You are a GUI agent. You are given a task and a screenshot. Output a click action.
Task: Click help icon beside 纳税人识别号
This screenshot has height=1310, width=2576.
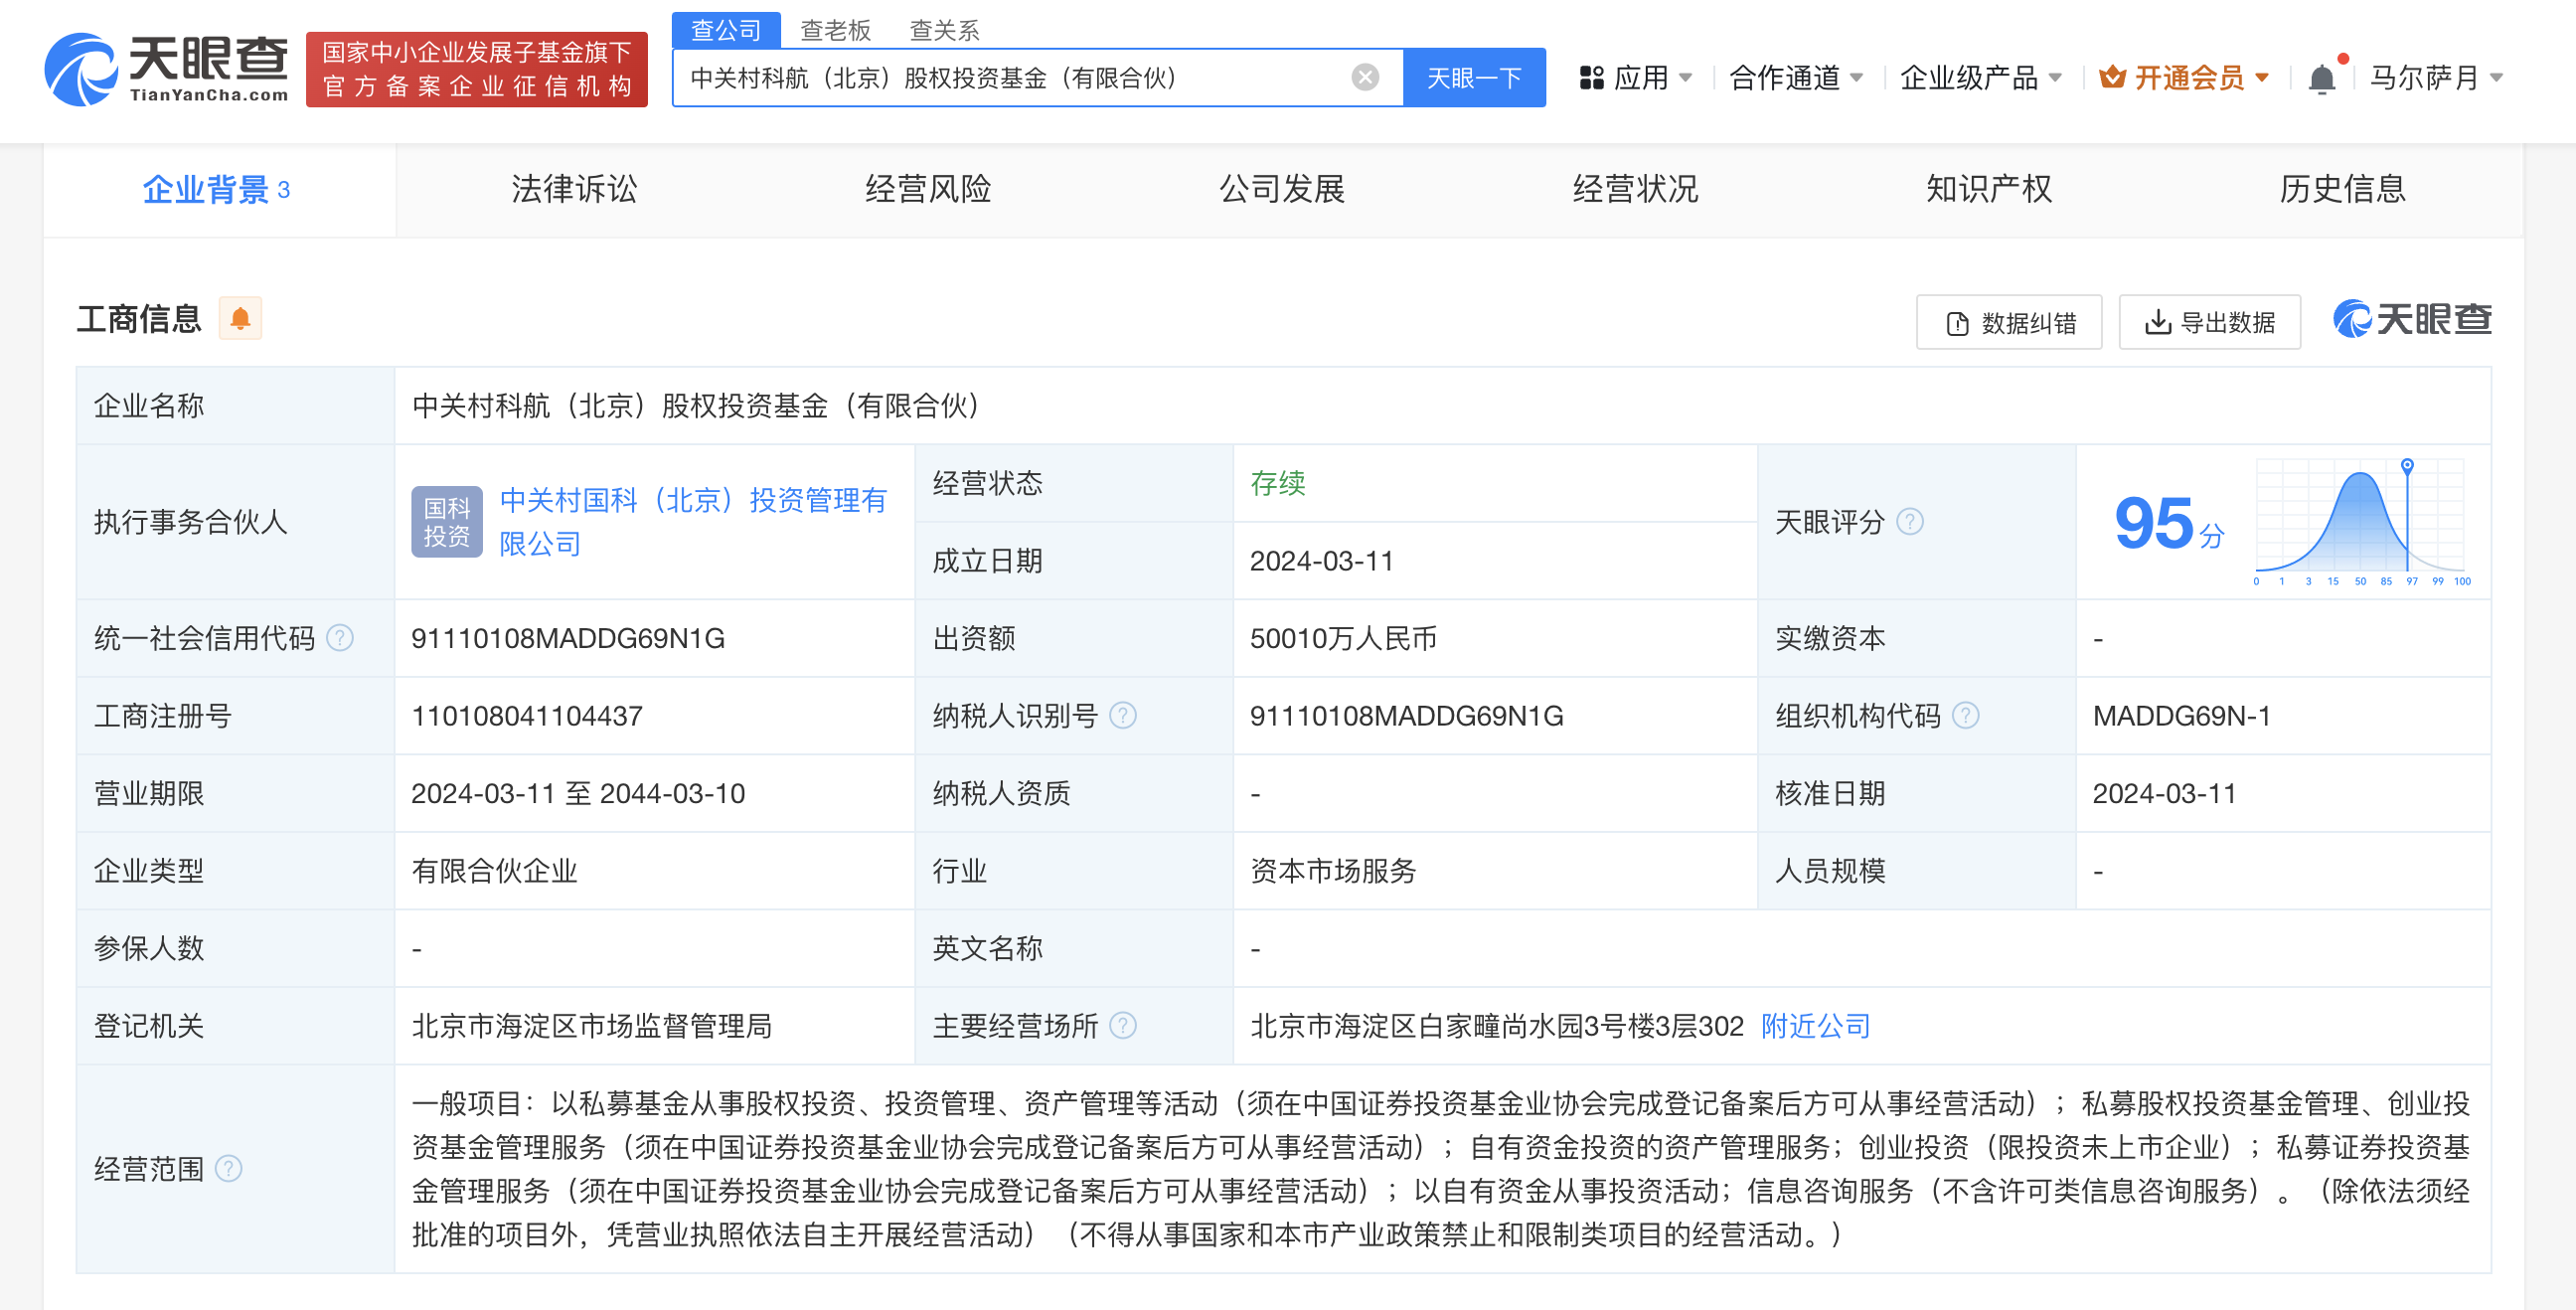(1123, 715)
